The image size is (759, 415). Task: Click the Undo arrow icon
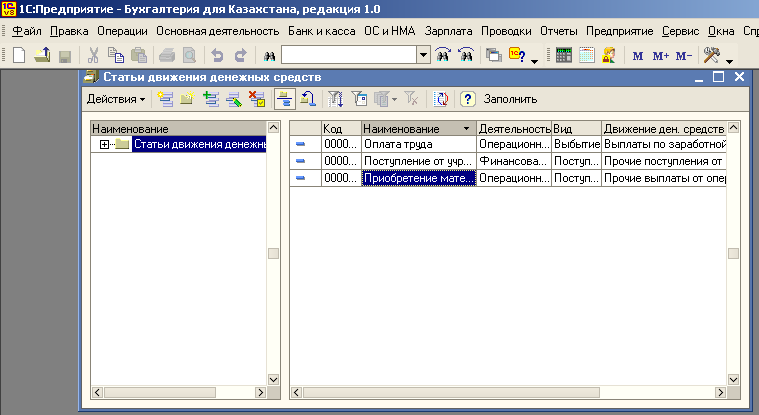coord(217,55)
